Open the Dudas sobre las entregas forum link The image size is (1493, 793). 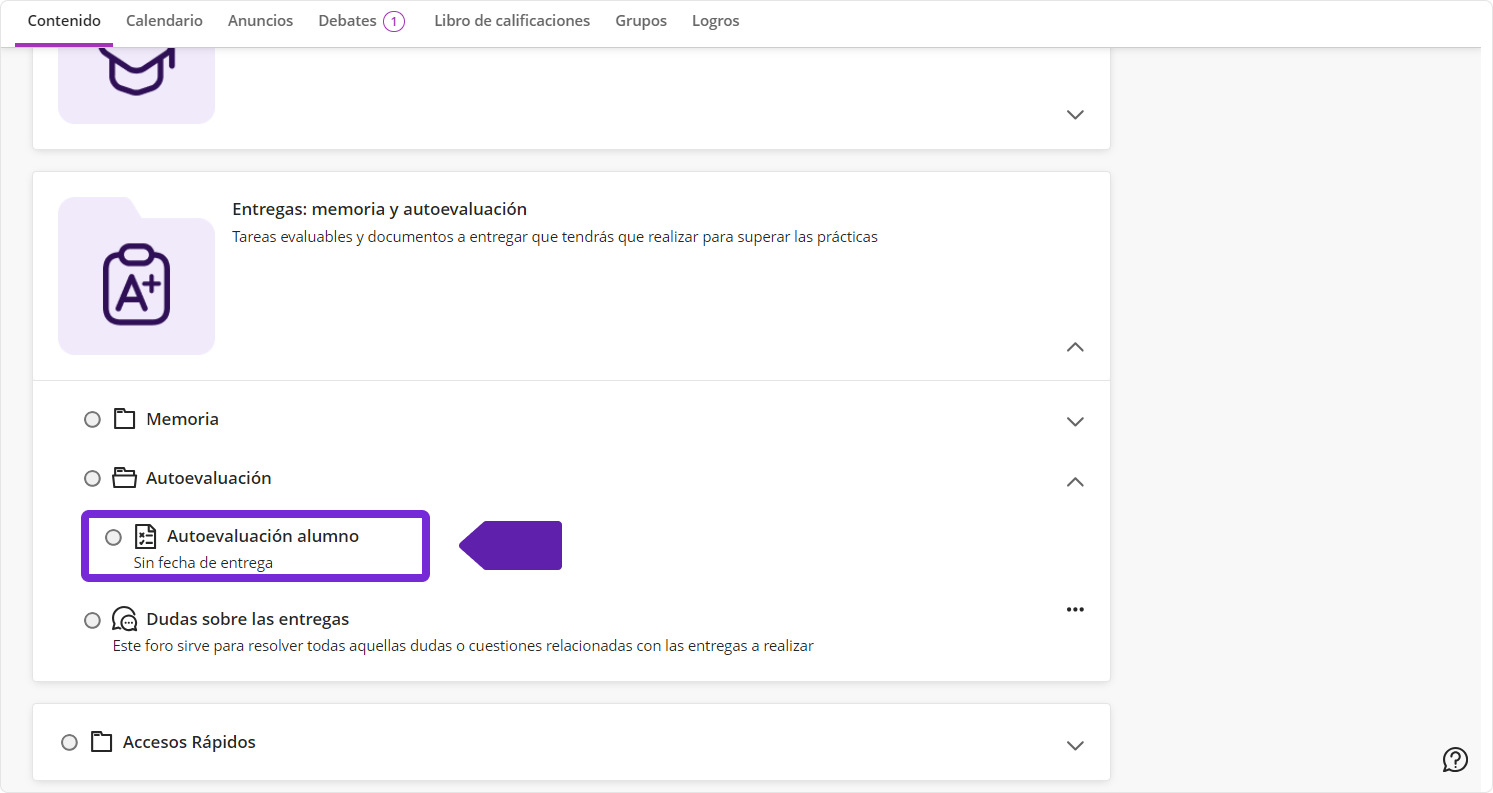[x=247, y=619]
